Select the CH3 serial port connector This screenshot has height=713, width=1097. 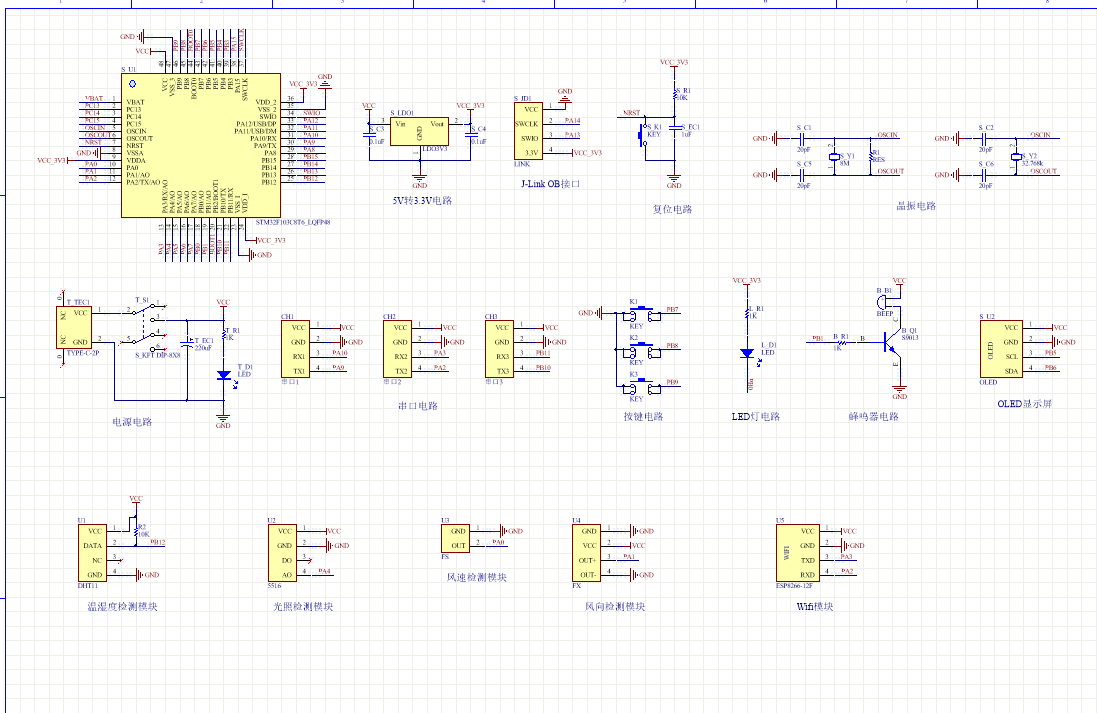pos(499,348)
